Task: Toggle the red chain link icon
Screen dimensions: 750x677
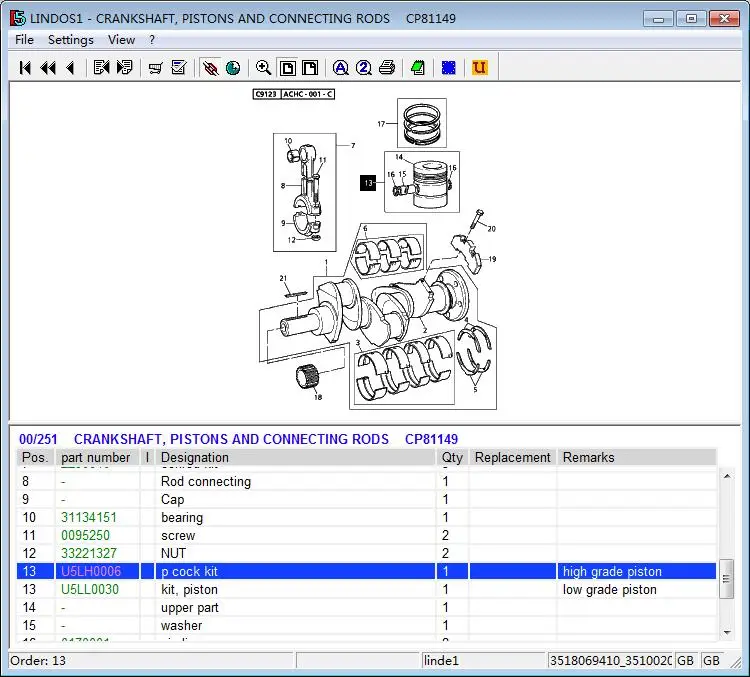Action: click(210, 68)
